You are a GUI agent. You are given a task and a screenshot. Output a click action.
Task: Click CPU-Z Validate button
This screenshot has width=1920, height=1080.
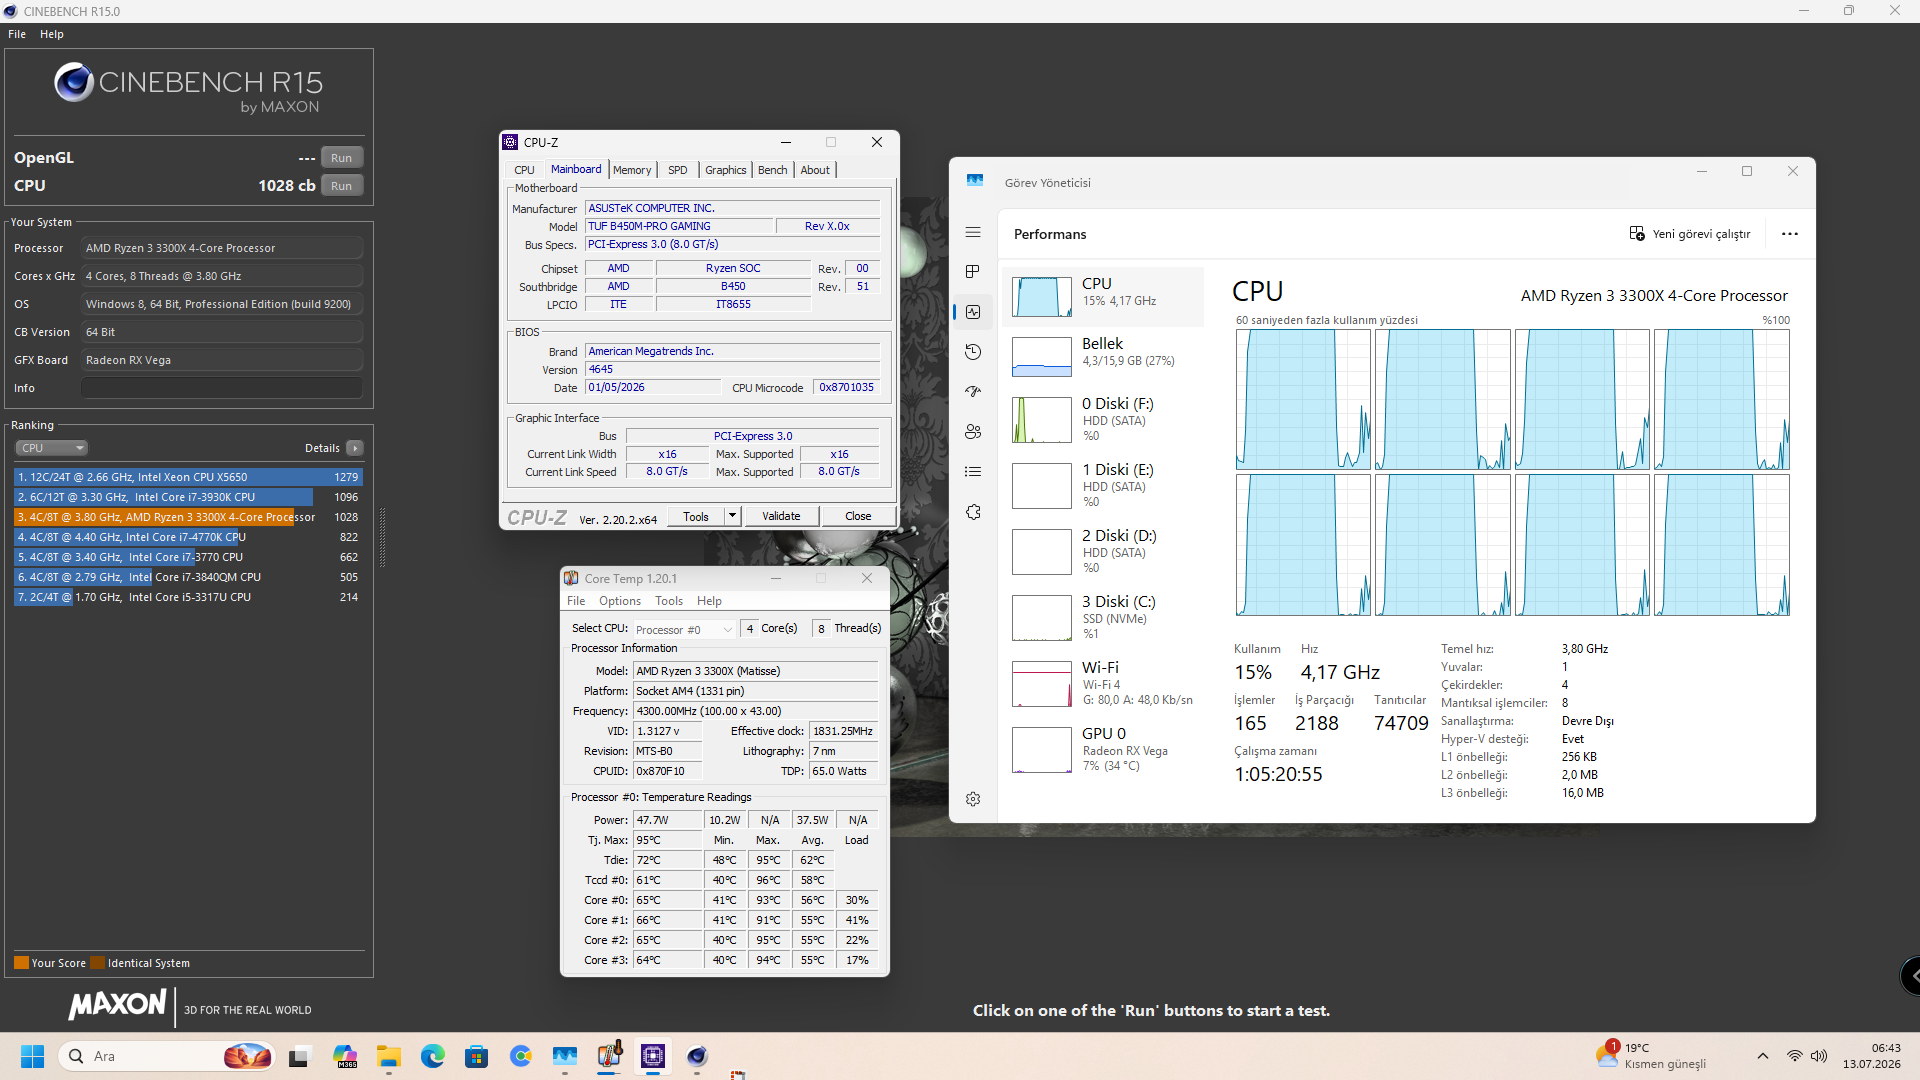(781, 516)
